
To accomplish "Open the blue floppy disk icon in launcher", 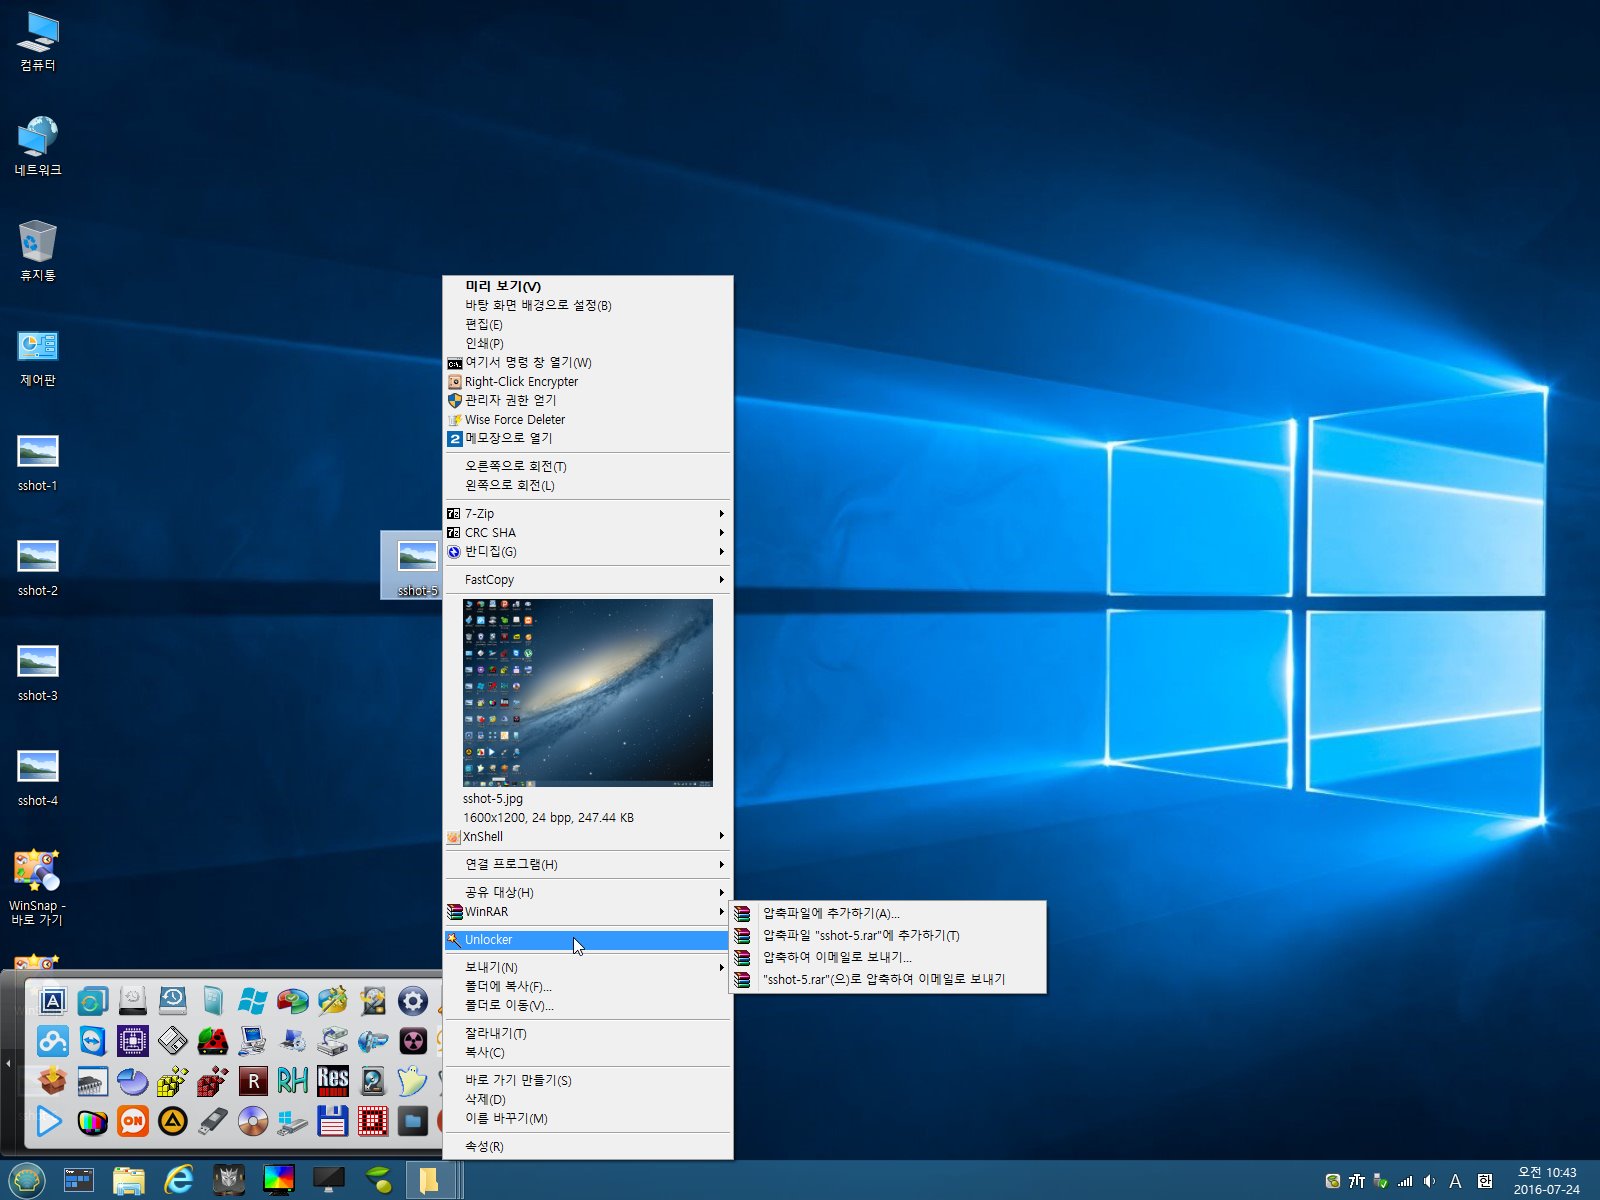I will pyautogui.click(x=332, y=1121).
